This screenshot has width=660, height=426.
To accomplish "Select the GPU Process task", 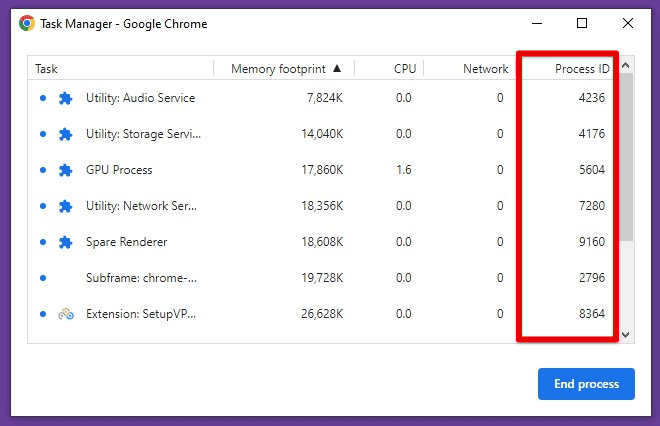I will pyautogui.click(x=323, y=170).
